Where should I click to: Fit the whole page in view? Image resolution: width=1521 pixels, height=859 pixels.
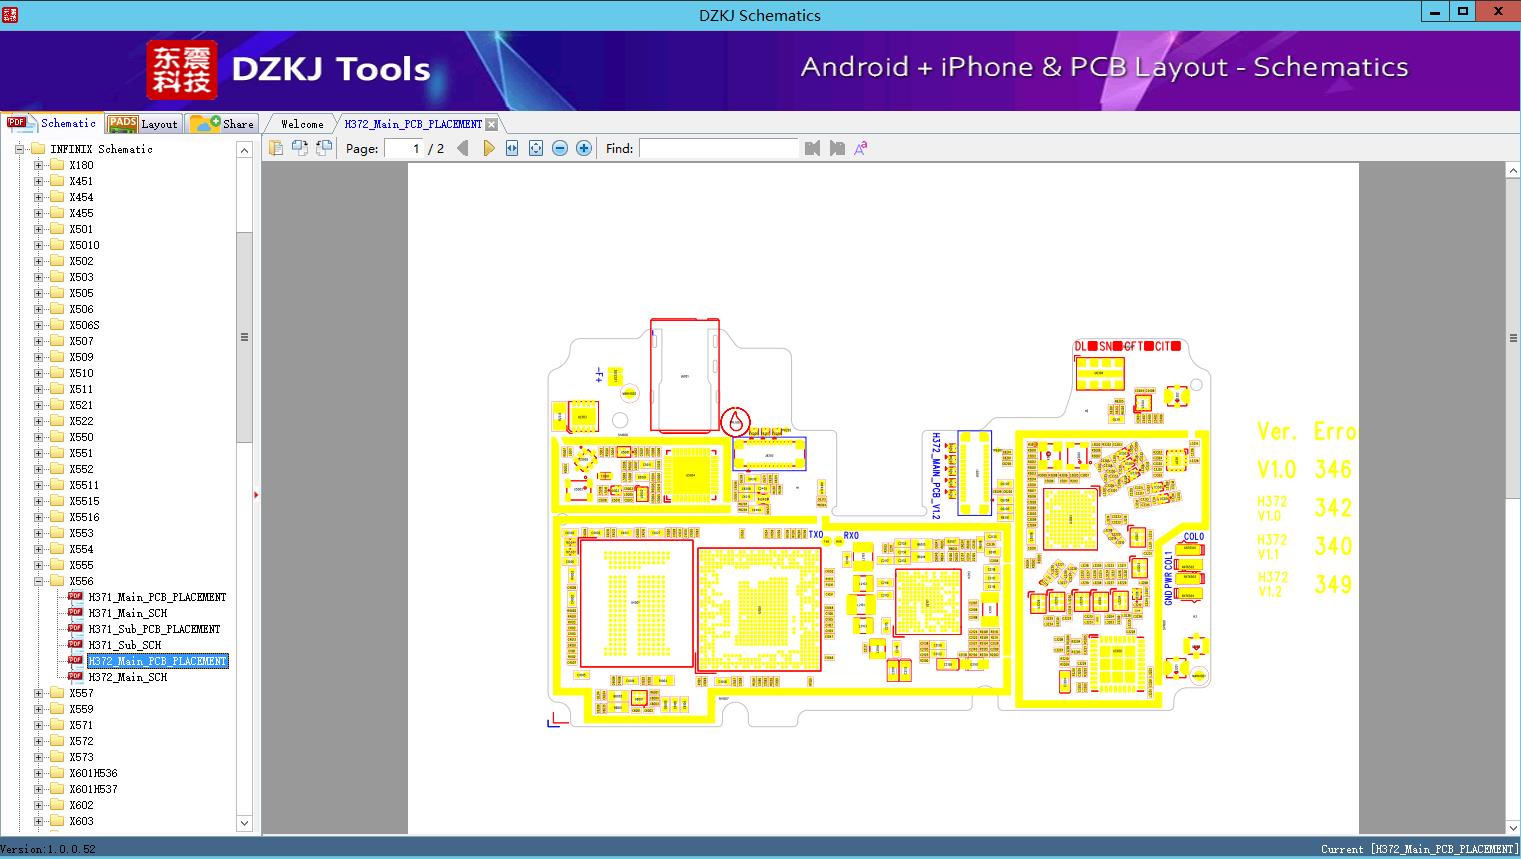pyautogui.click(x=536, y=148)
